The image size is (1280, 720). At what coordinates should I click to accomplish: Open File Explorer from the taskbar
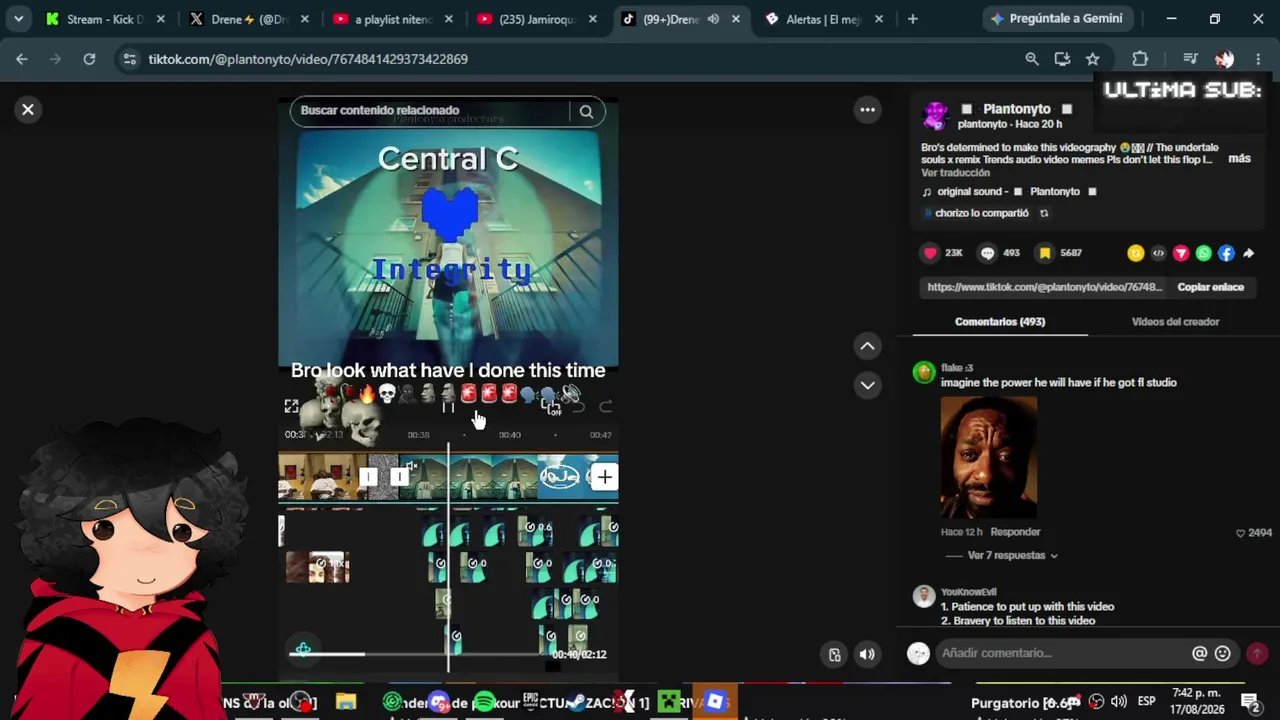[x=346, y=703]
